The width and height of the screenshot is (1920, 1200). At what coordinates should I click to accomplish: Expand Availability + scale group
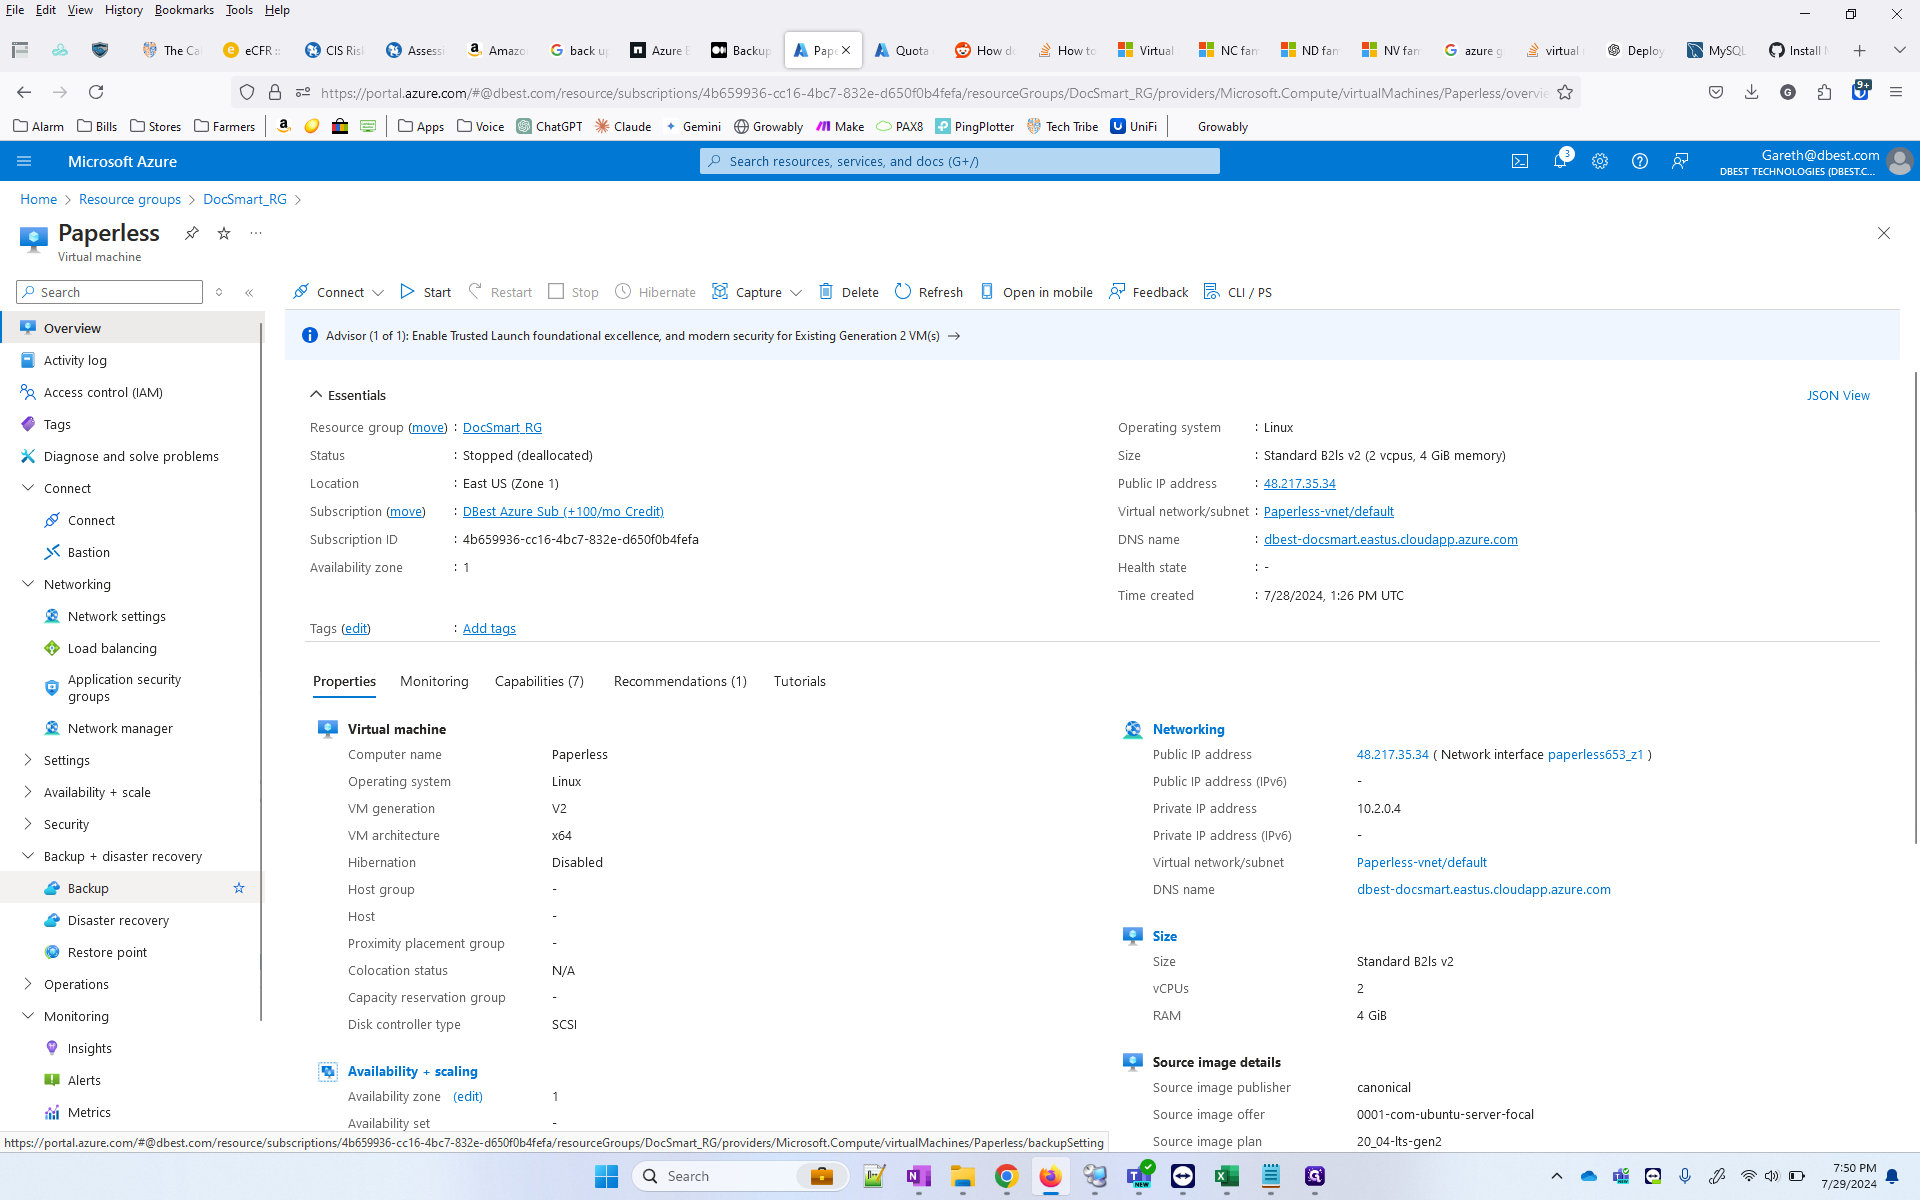point(28,792)
